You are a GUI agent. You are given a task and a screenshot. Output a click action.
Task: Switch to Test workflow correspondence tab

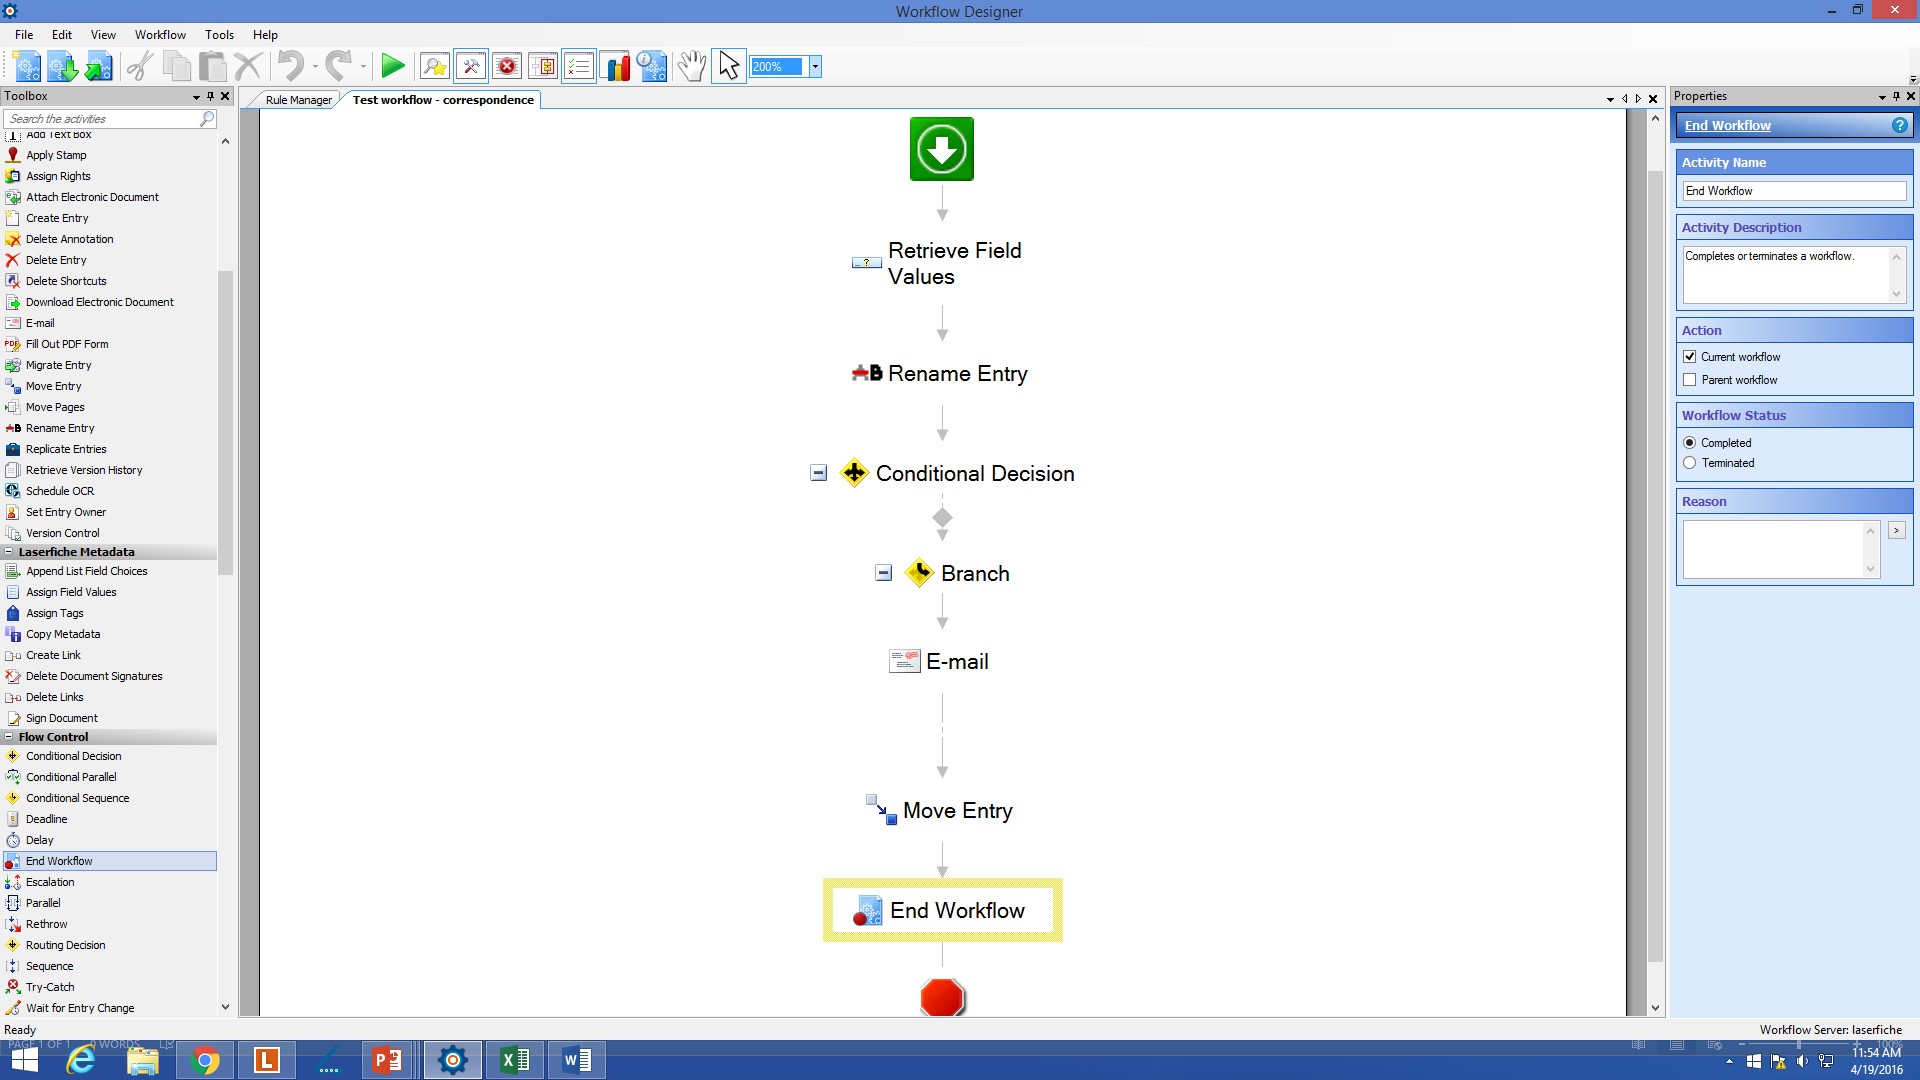tap(443, 99)
